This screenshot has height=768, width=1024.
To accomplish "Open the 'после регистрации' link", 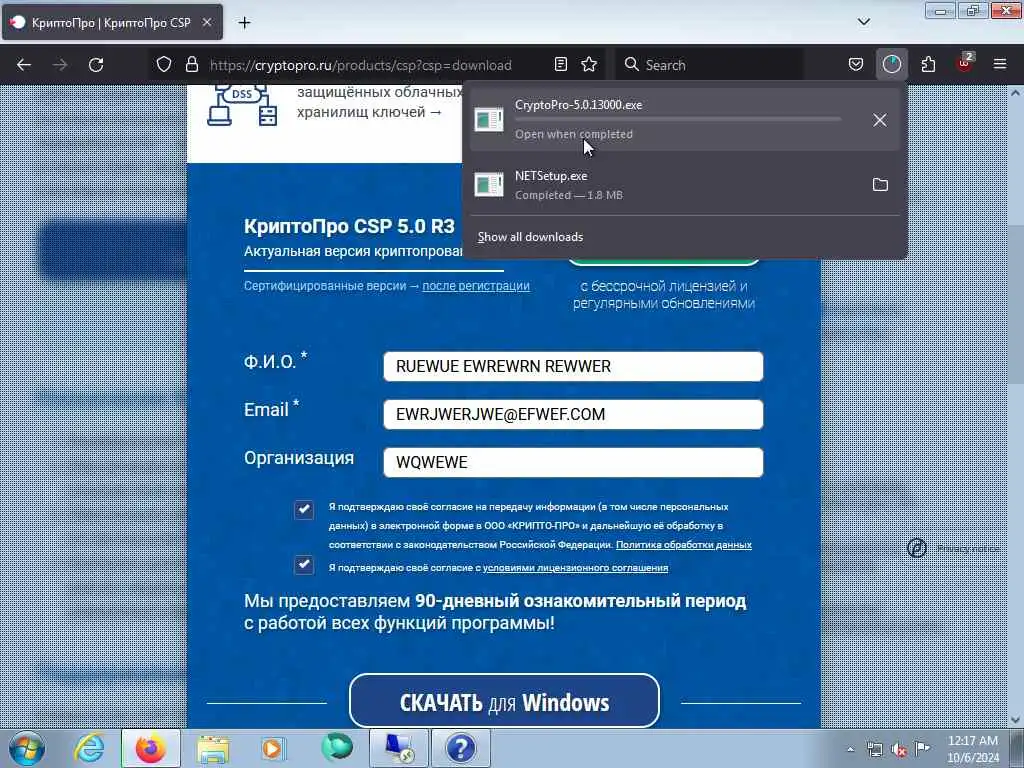I will 476,285.
